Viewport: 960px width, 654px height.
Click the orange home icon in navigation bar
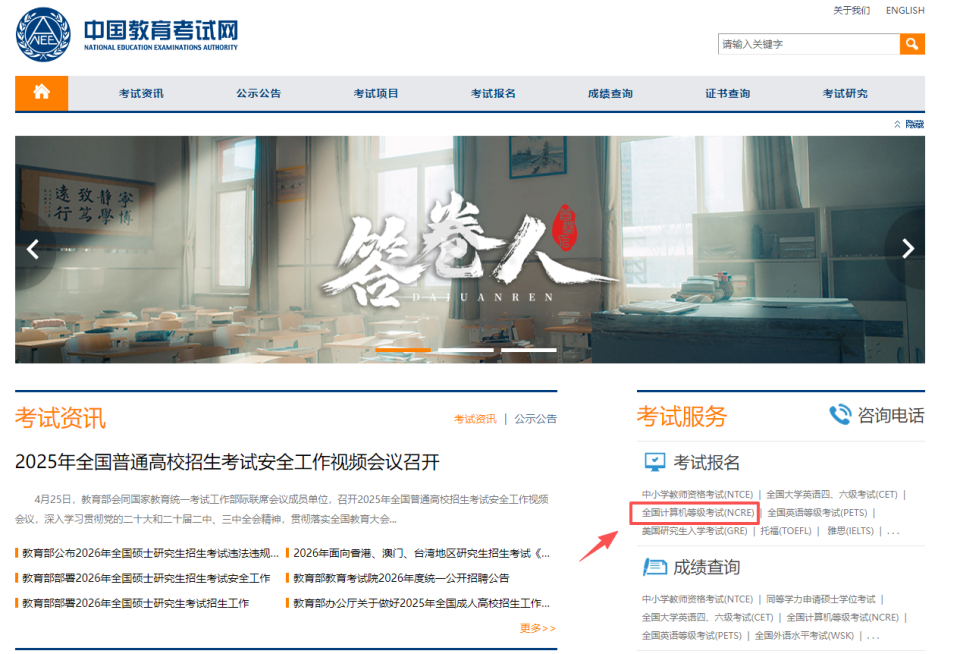(x=41, y=92)
